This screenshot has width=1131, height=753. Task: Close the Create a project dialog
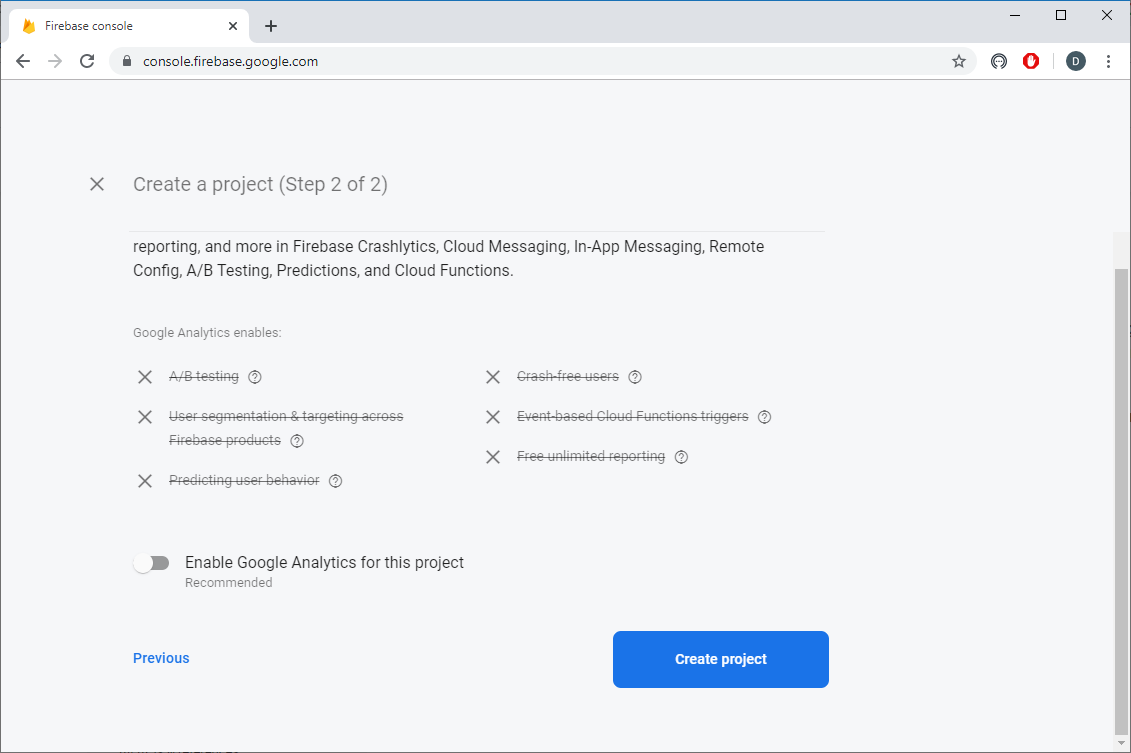pyautogui.click(x=97, y=184)
